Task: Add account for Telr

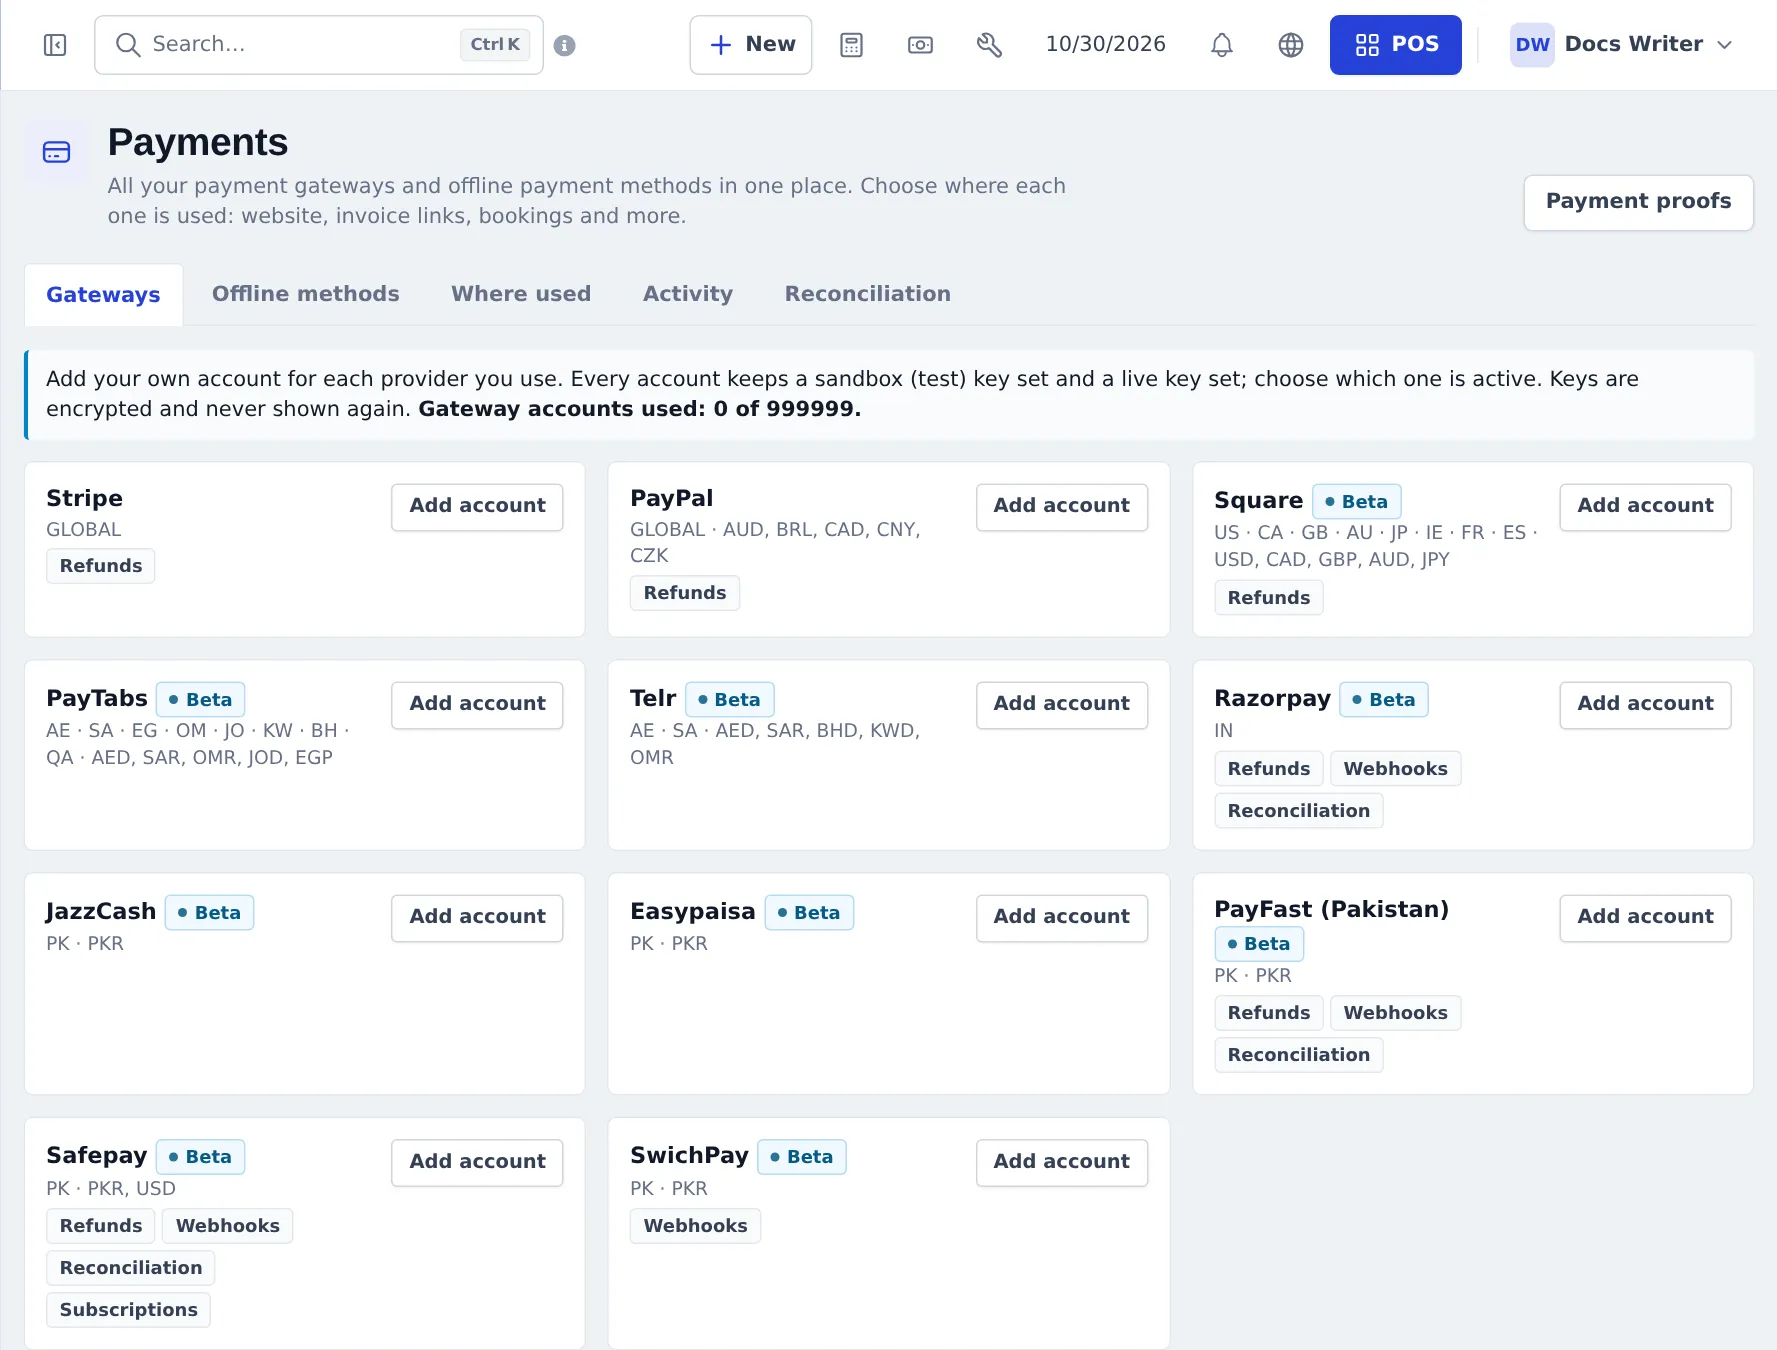Action: (1061, 704)
